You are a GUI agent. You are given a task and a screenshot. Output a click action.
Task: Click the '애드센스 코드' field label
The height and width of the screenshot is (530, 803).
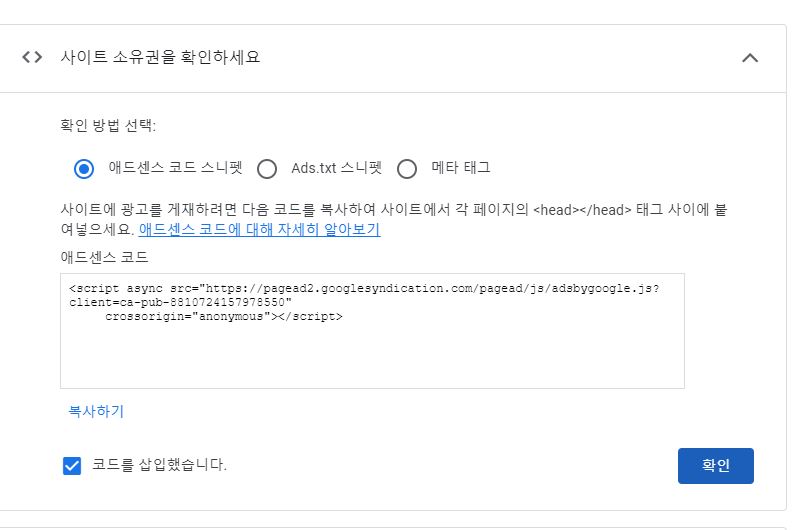(104, 257)
